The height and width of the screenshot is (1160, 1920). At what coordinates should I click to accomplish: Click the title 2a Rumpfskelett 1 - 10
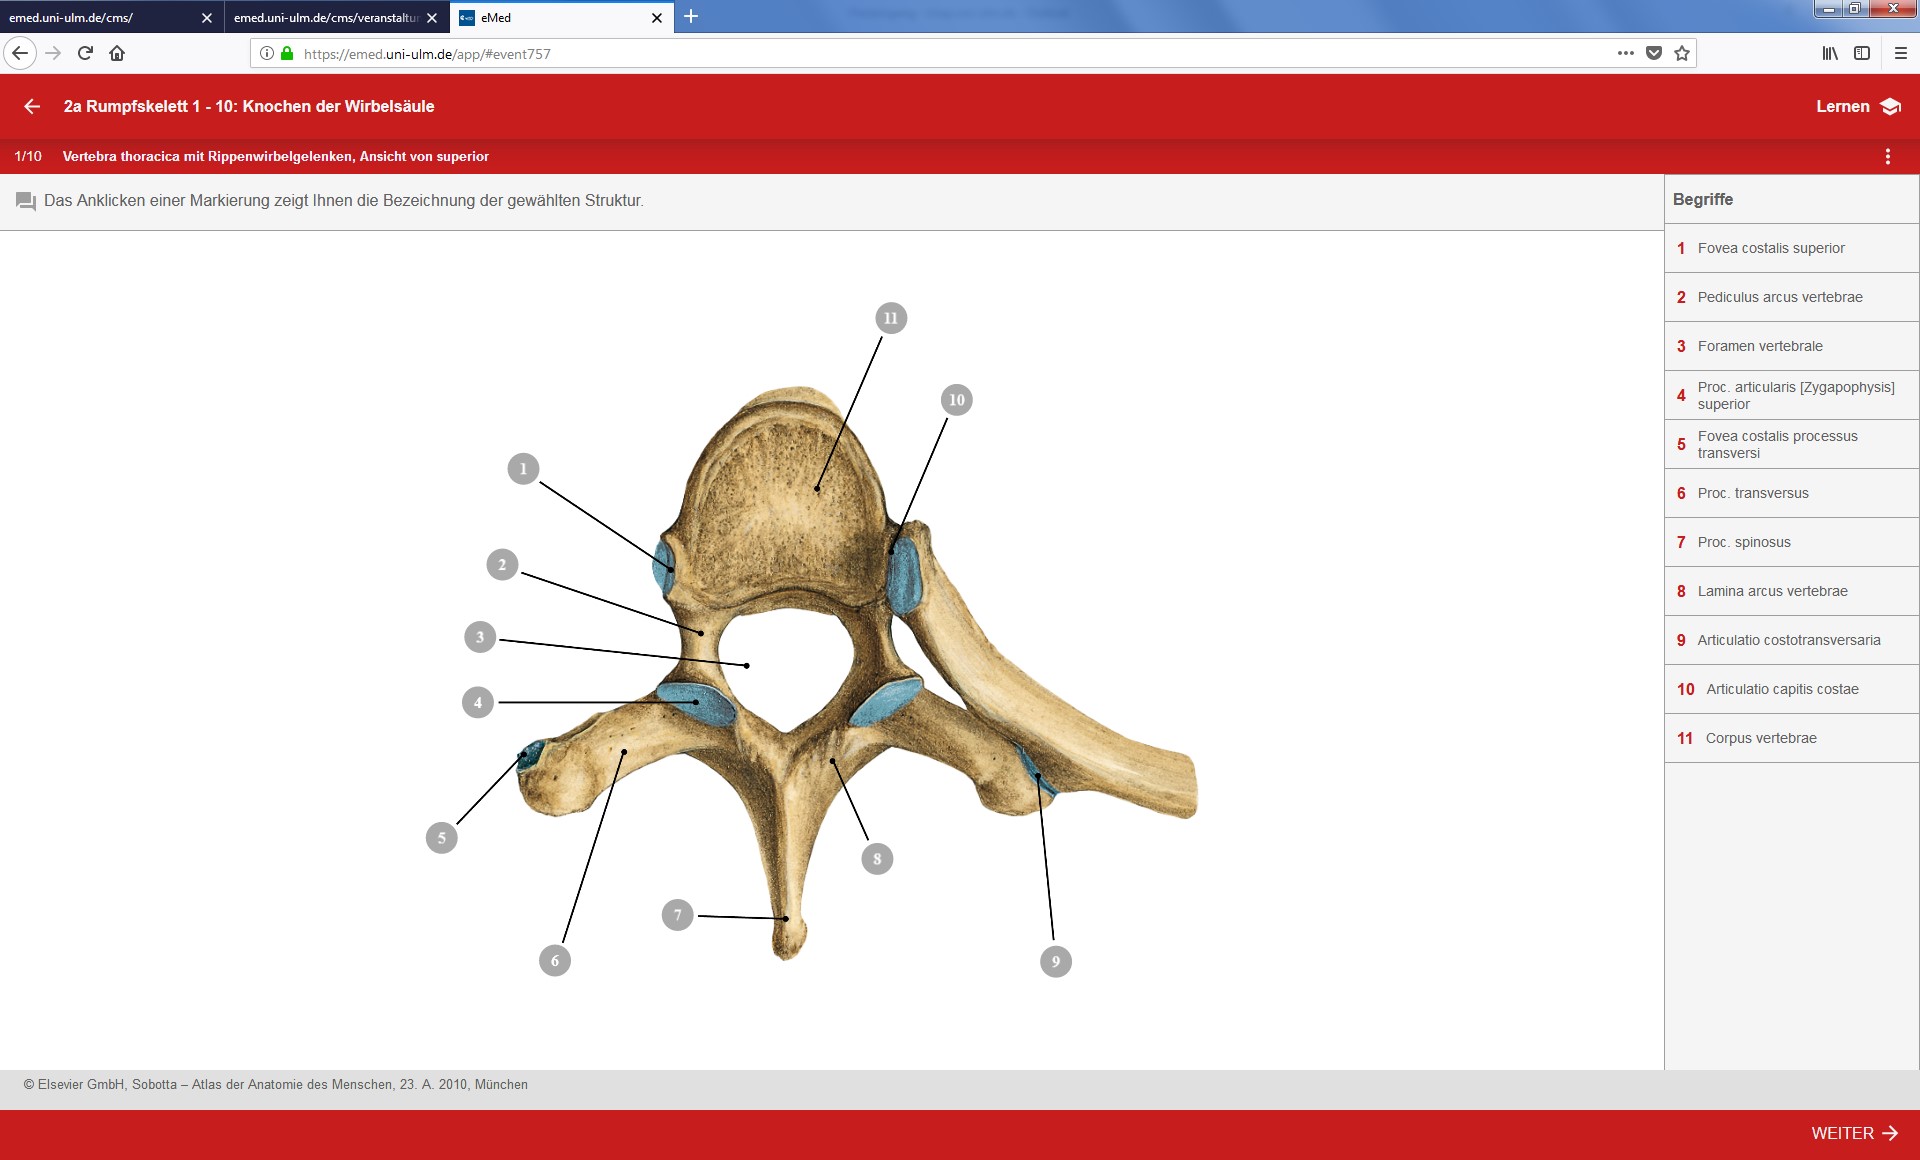pos(249,106)
